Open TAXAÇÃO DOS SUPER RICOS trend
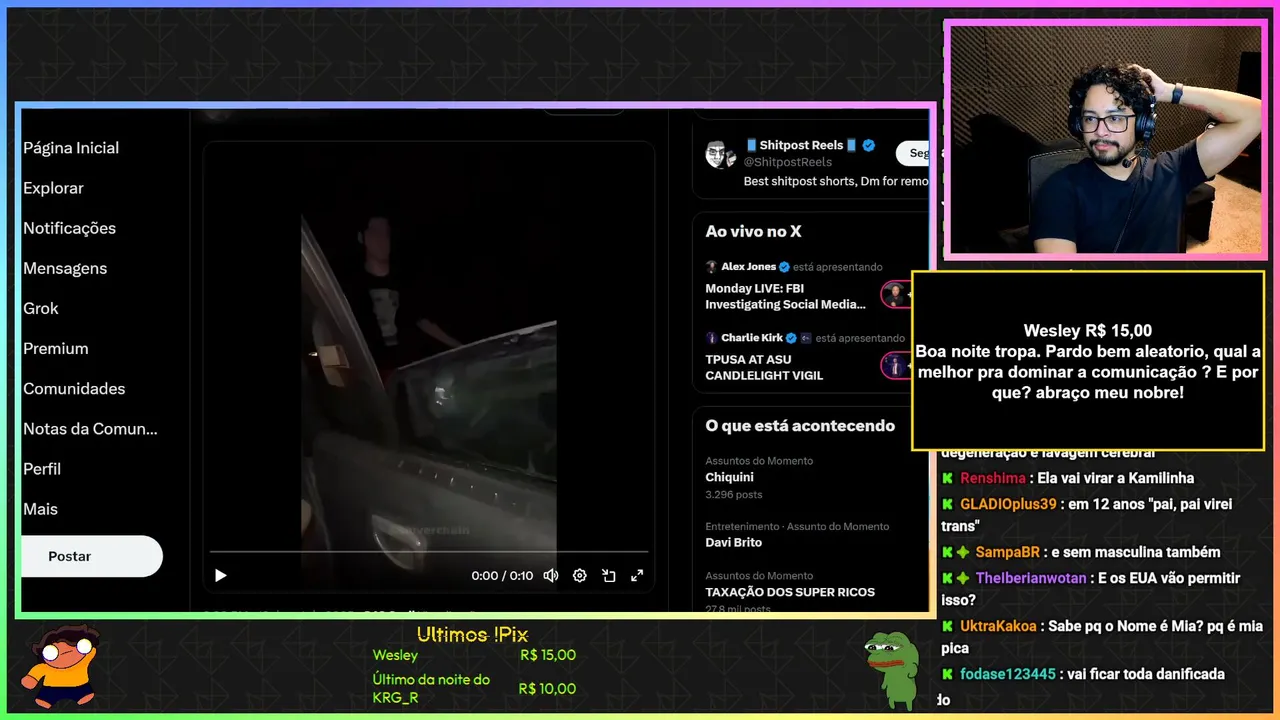Image resolution: width=1280 pixels, height=720 pixels. (790, 592)
